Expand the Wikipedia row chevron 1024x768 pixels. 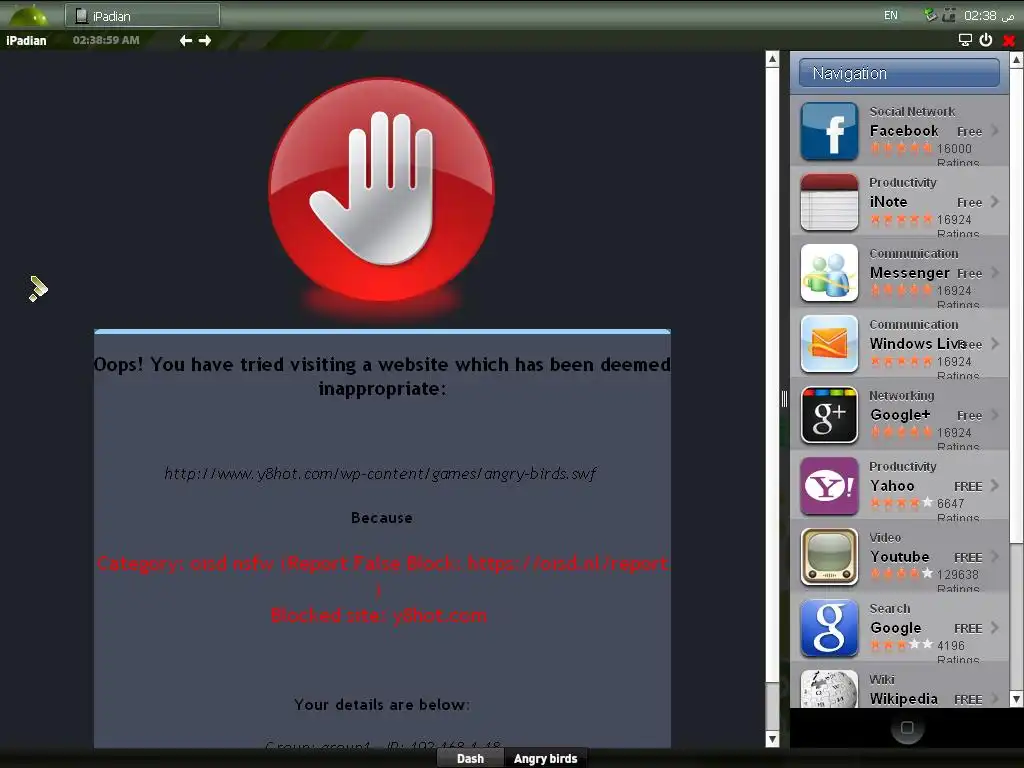[995, 698]
